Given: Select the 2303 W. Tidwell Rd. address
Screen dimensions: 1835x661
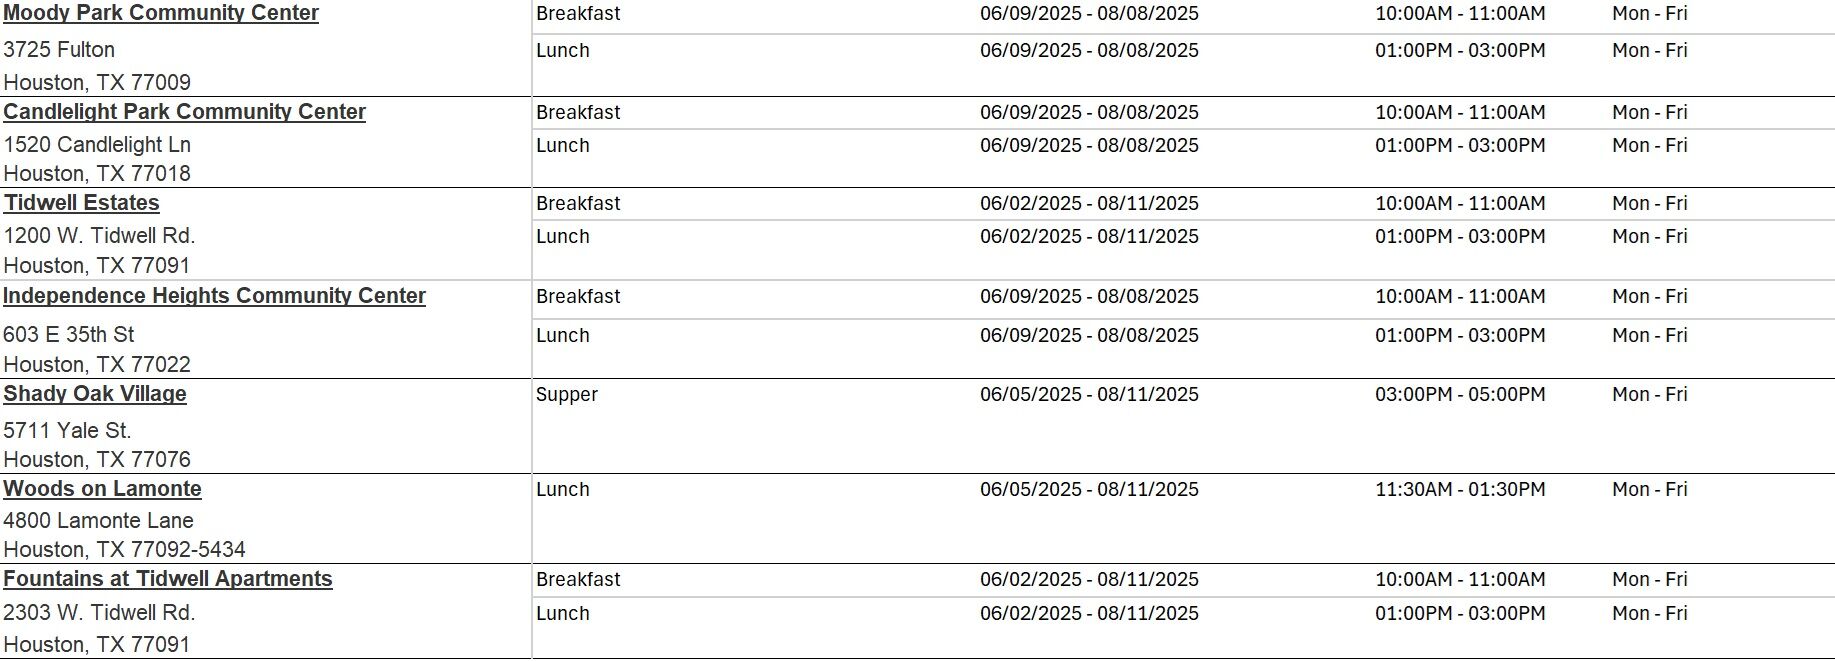Looking at the screenshot, I should coord(99,613).
